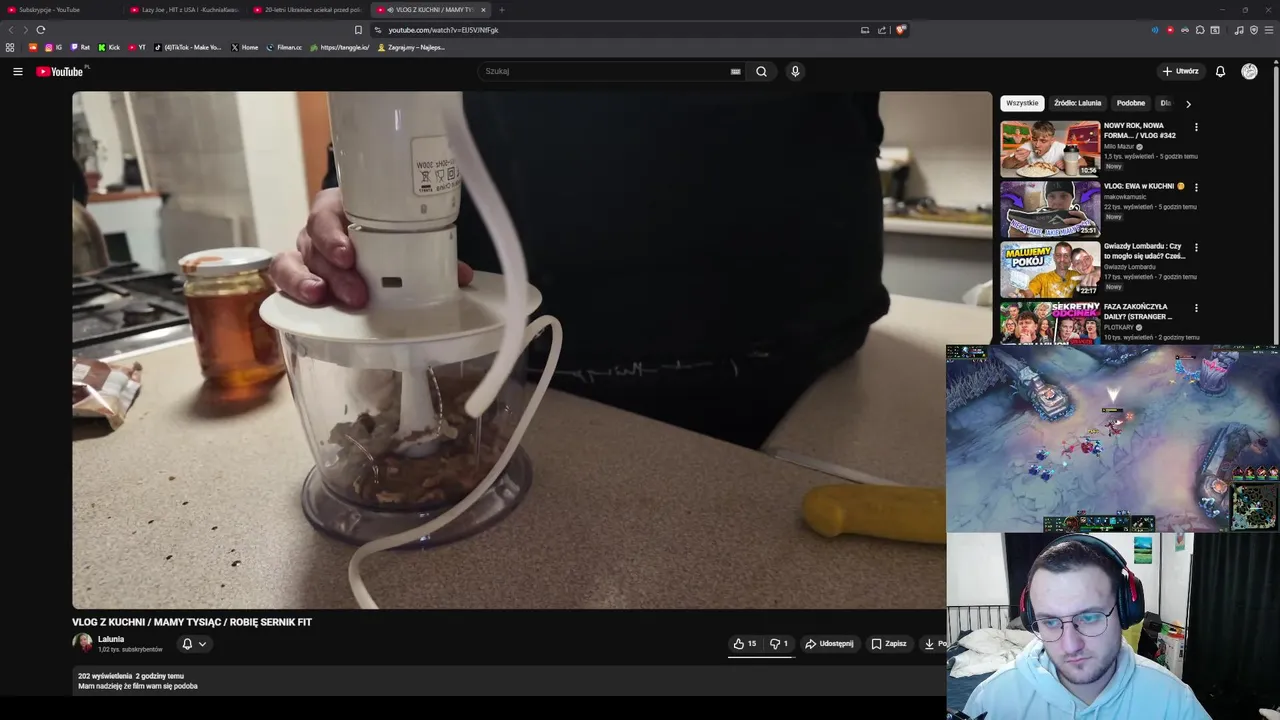Open the NOWY ROK, NOWA FORMA thumbnail
The width and height of the screenshot is (1280, 720).
[1050, 149]
